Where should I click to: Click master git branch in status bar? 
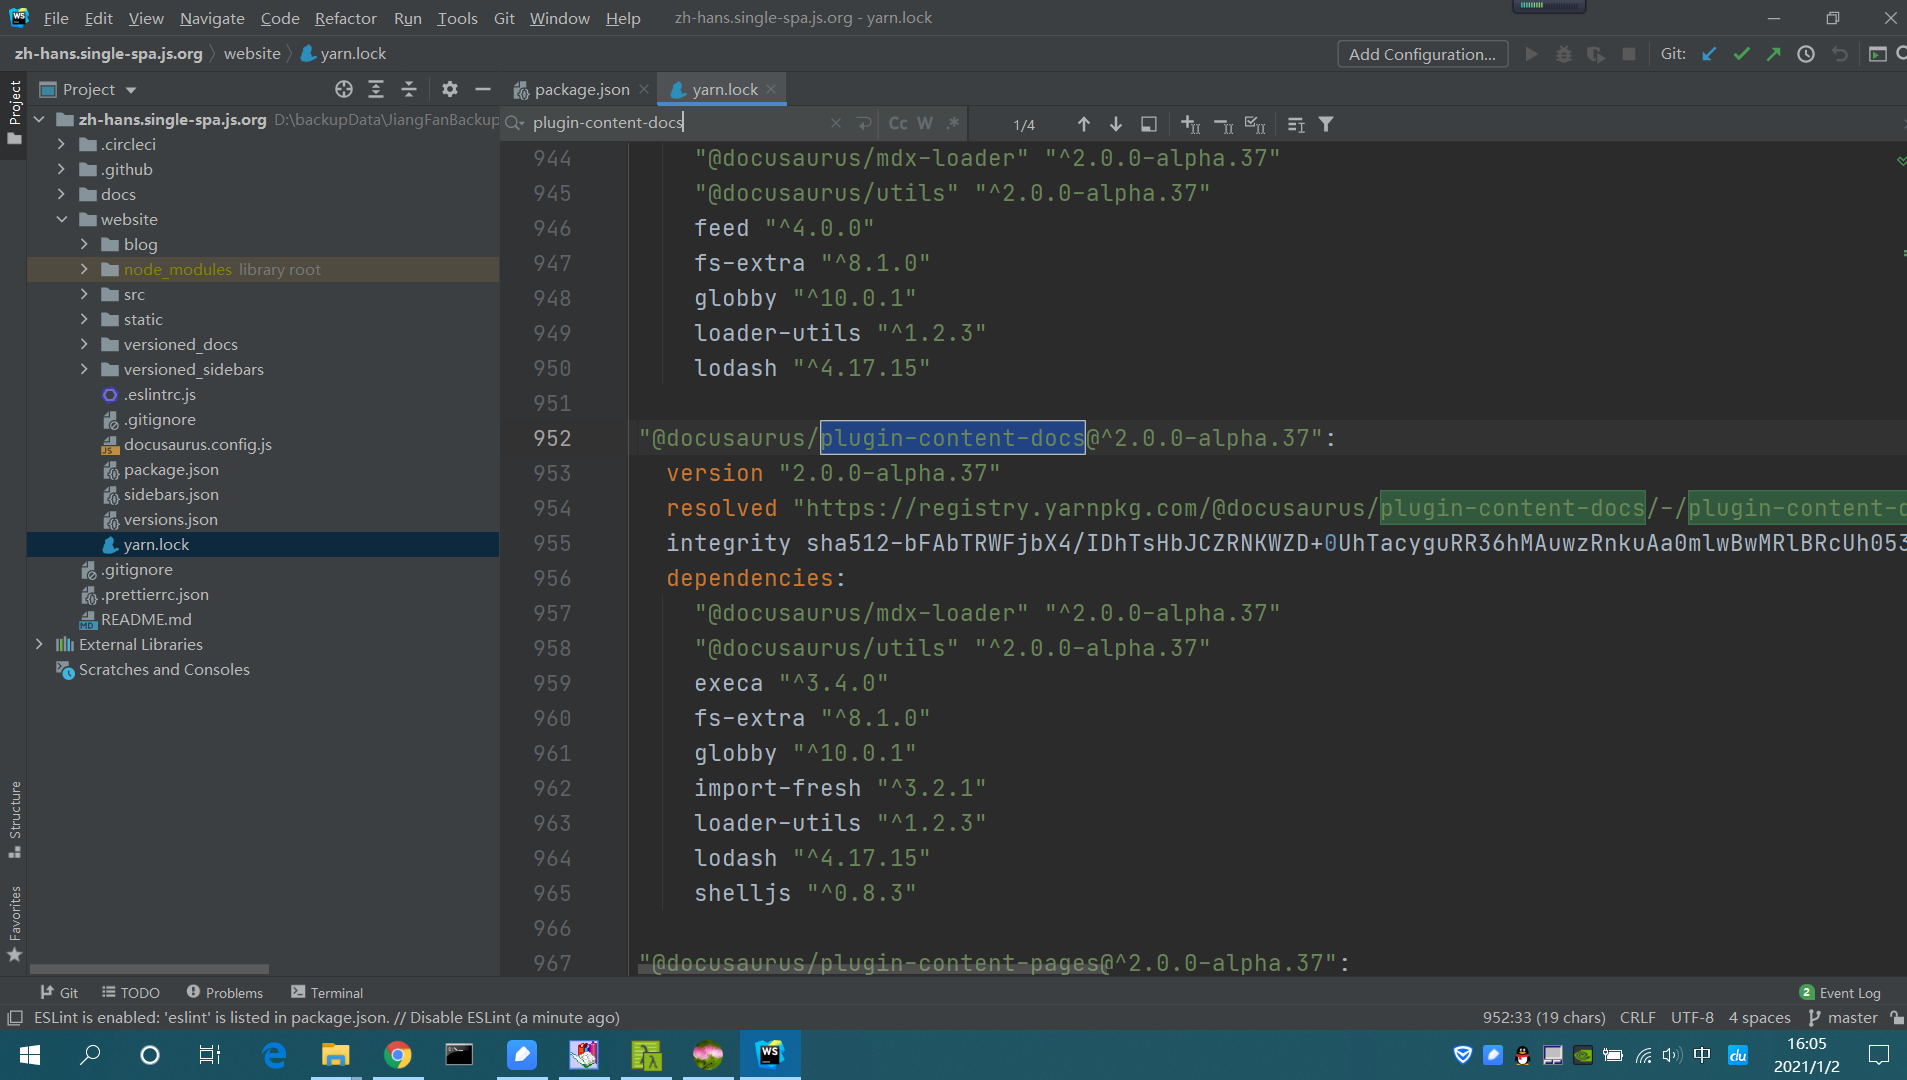coord(1843,1017)
